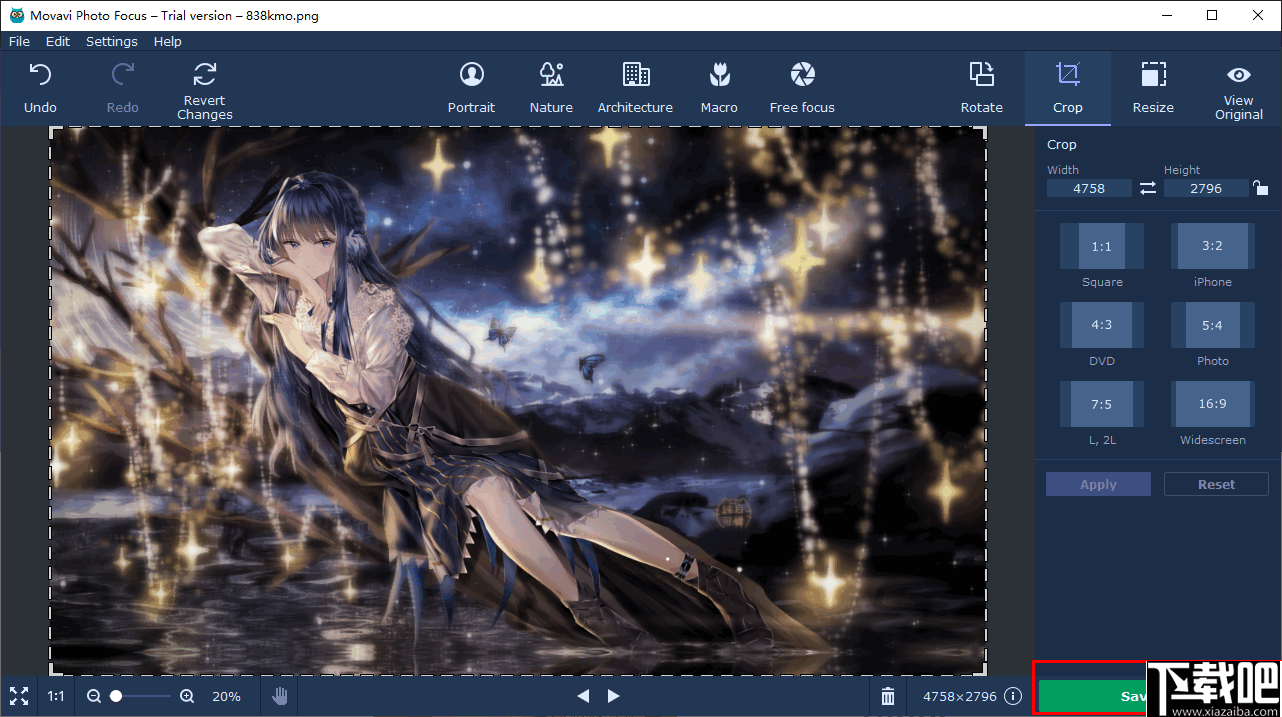Click the Undo icon
Viewport: 1282px width, 717px height.
[x=40, y=75]
